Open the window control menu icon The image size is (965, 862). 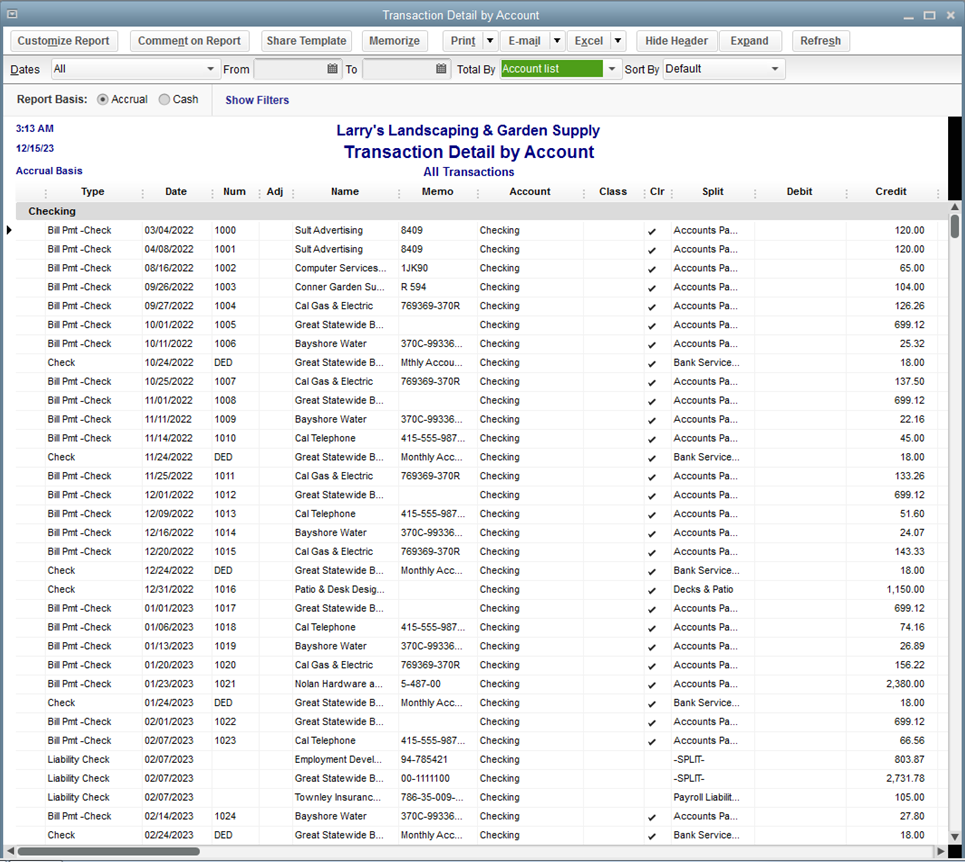(x=12, y=14)
